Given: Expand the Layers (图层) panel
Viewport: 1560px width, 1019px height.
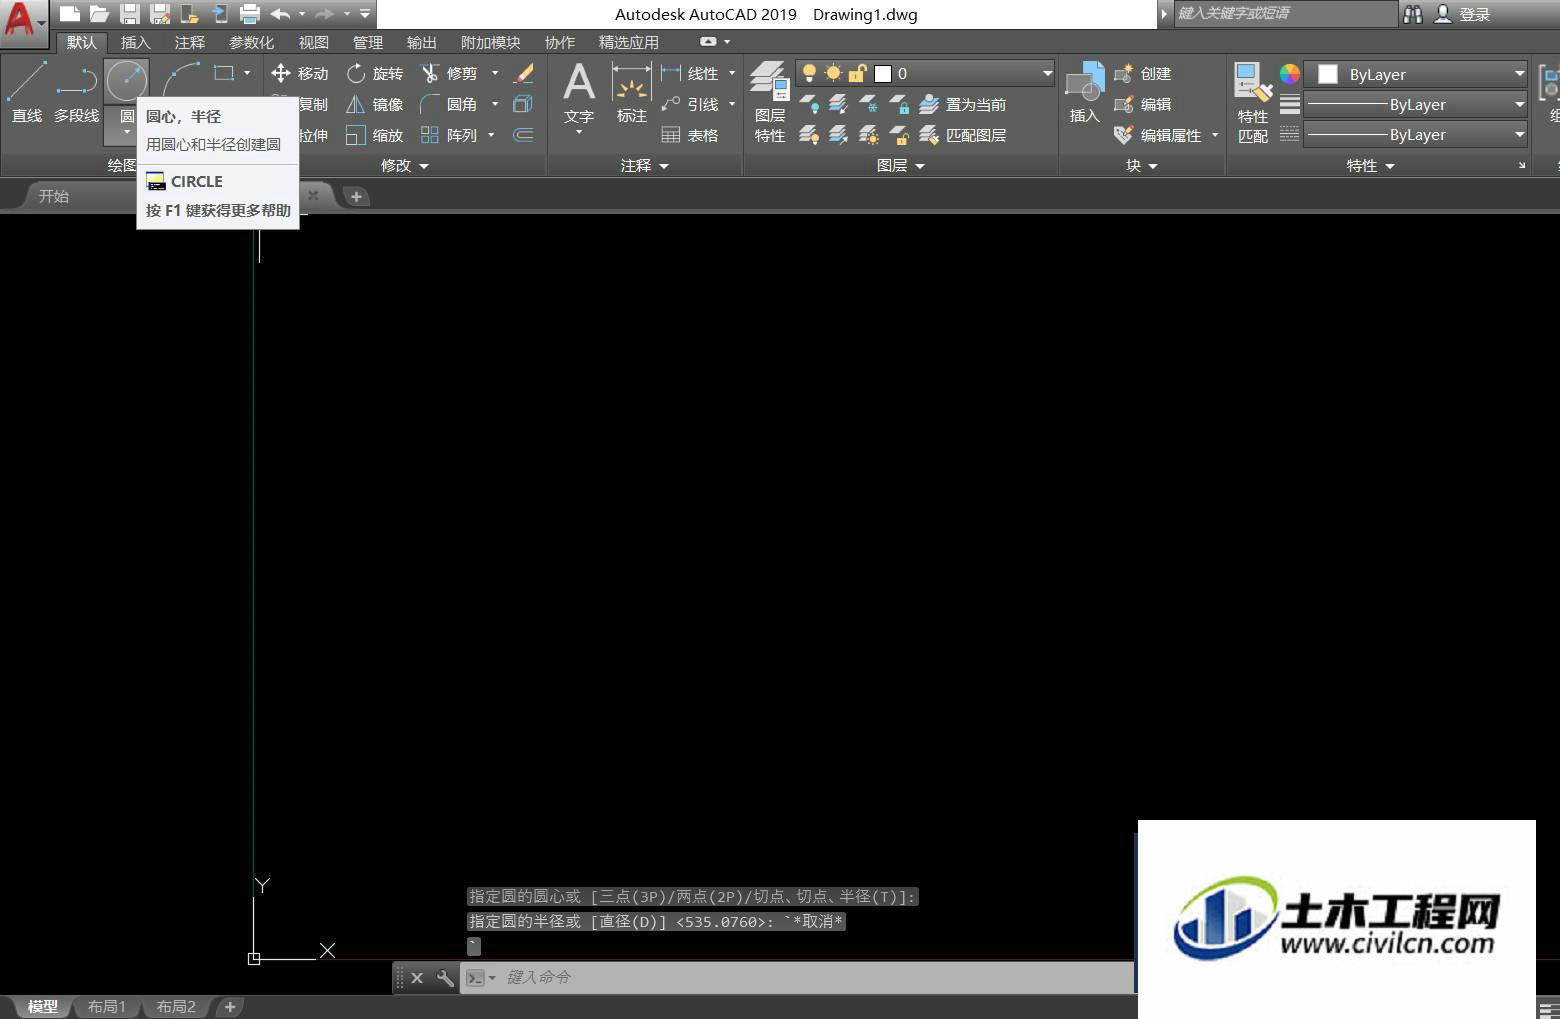Looking at the screenshot, I should [900, 165].
